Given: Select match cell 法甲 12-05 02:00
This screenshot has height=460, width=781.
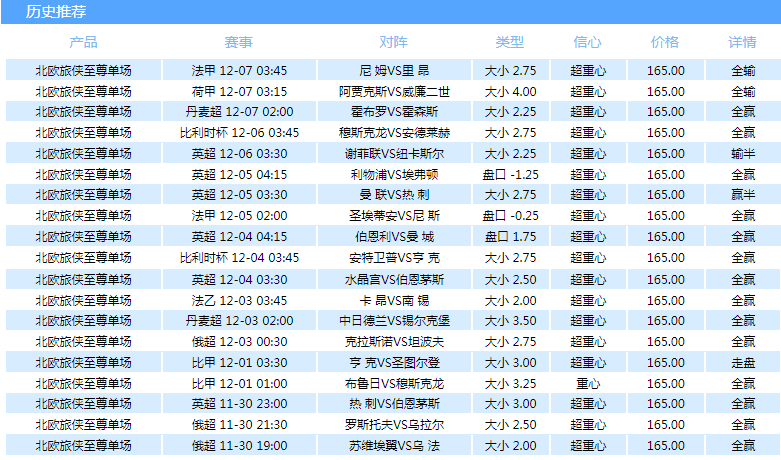Looking at the screenshot, I should point(239,216).
